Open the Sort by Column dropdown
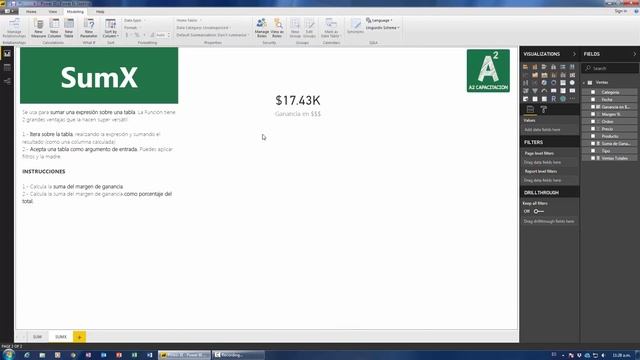640x360 pixels. (111, 28)
